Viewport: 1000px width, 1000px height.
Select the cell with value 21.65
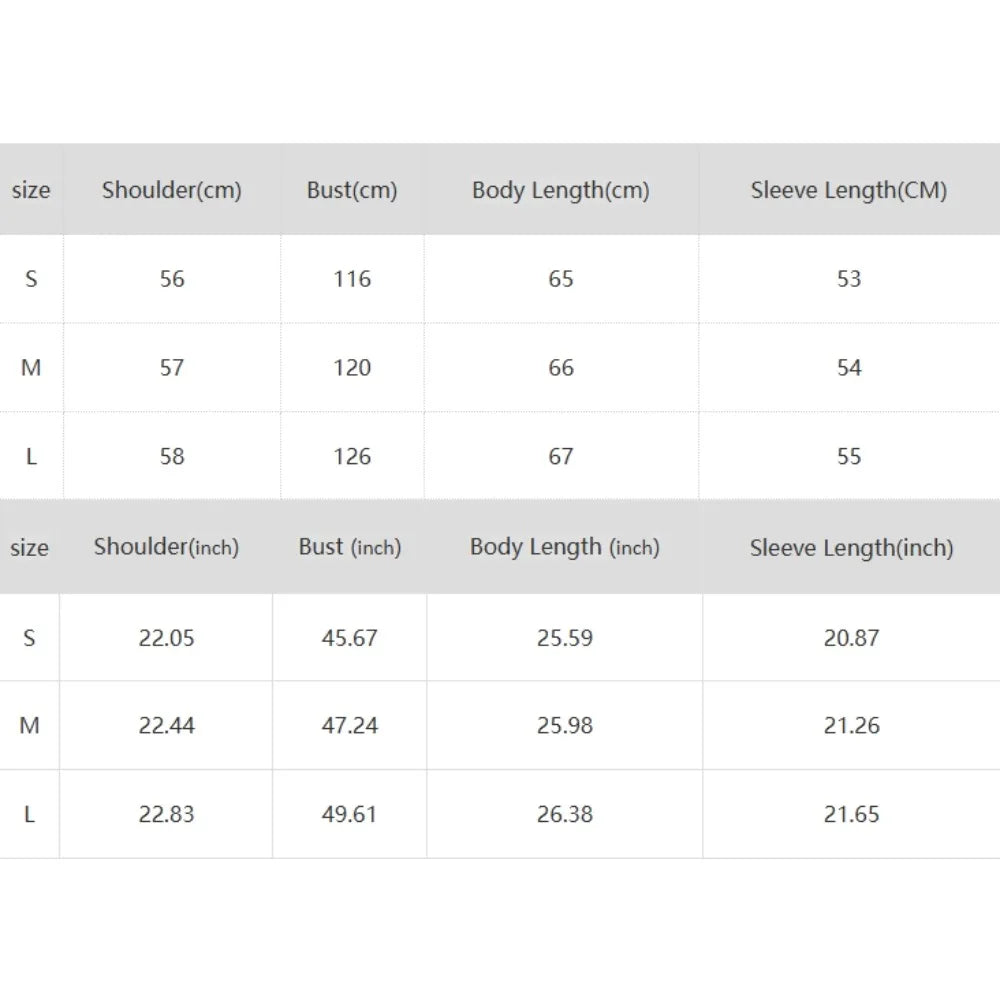pyautogui.click(x=852, y=815)
